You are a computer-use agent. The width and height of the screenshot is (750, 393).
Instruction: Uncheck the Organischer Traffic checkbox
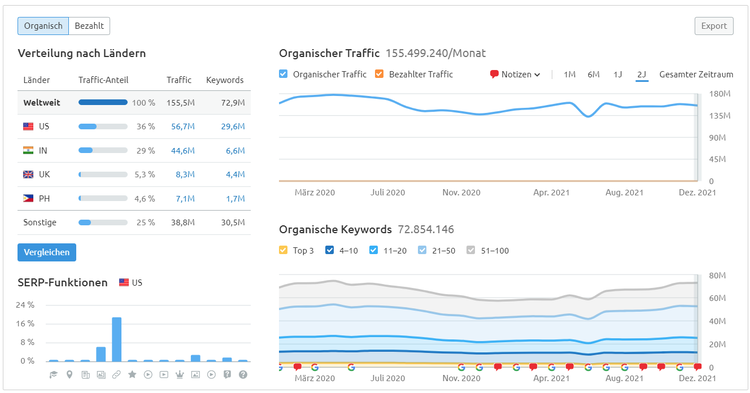click(x=283, y=74)
